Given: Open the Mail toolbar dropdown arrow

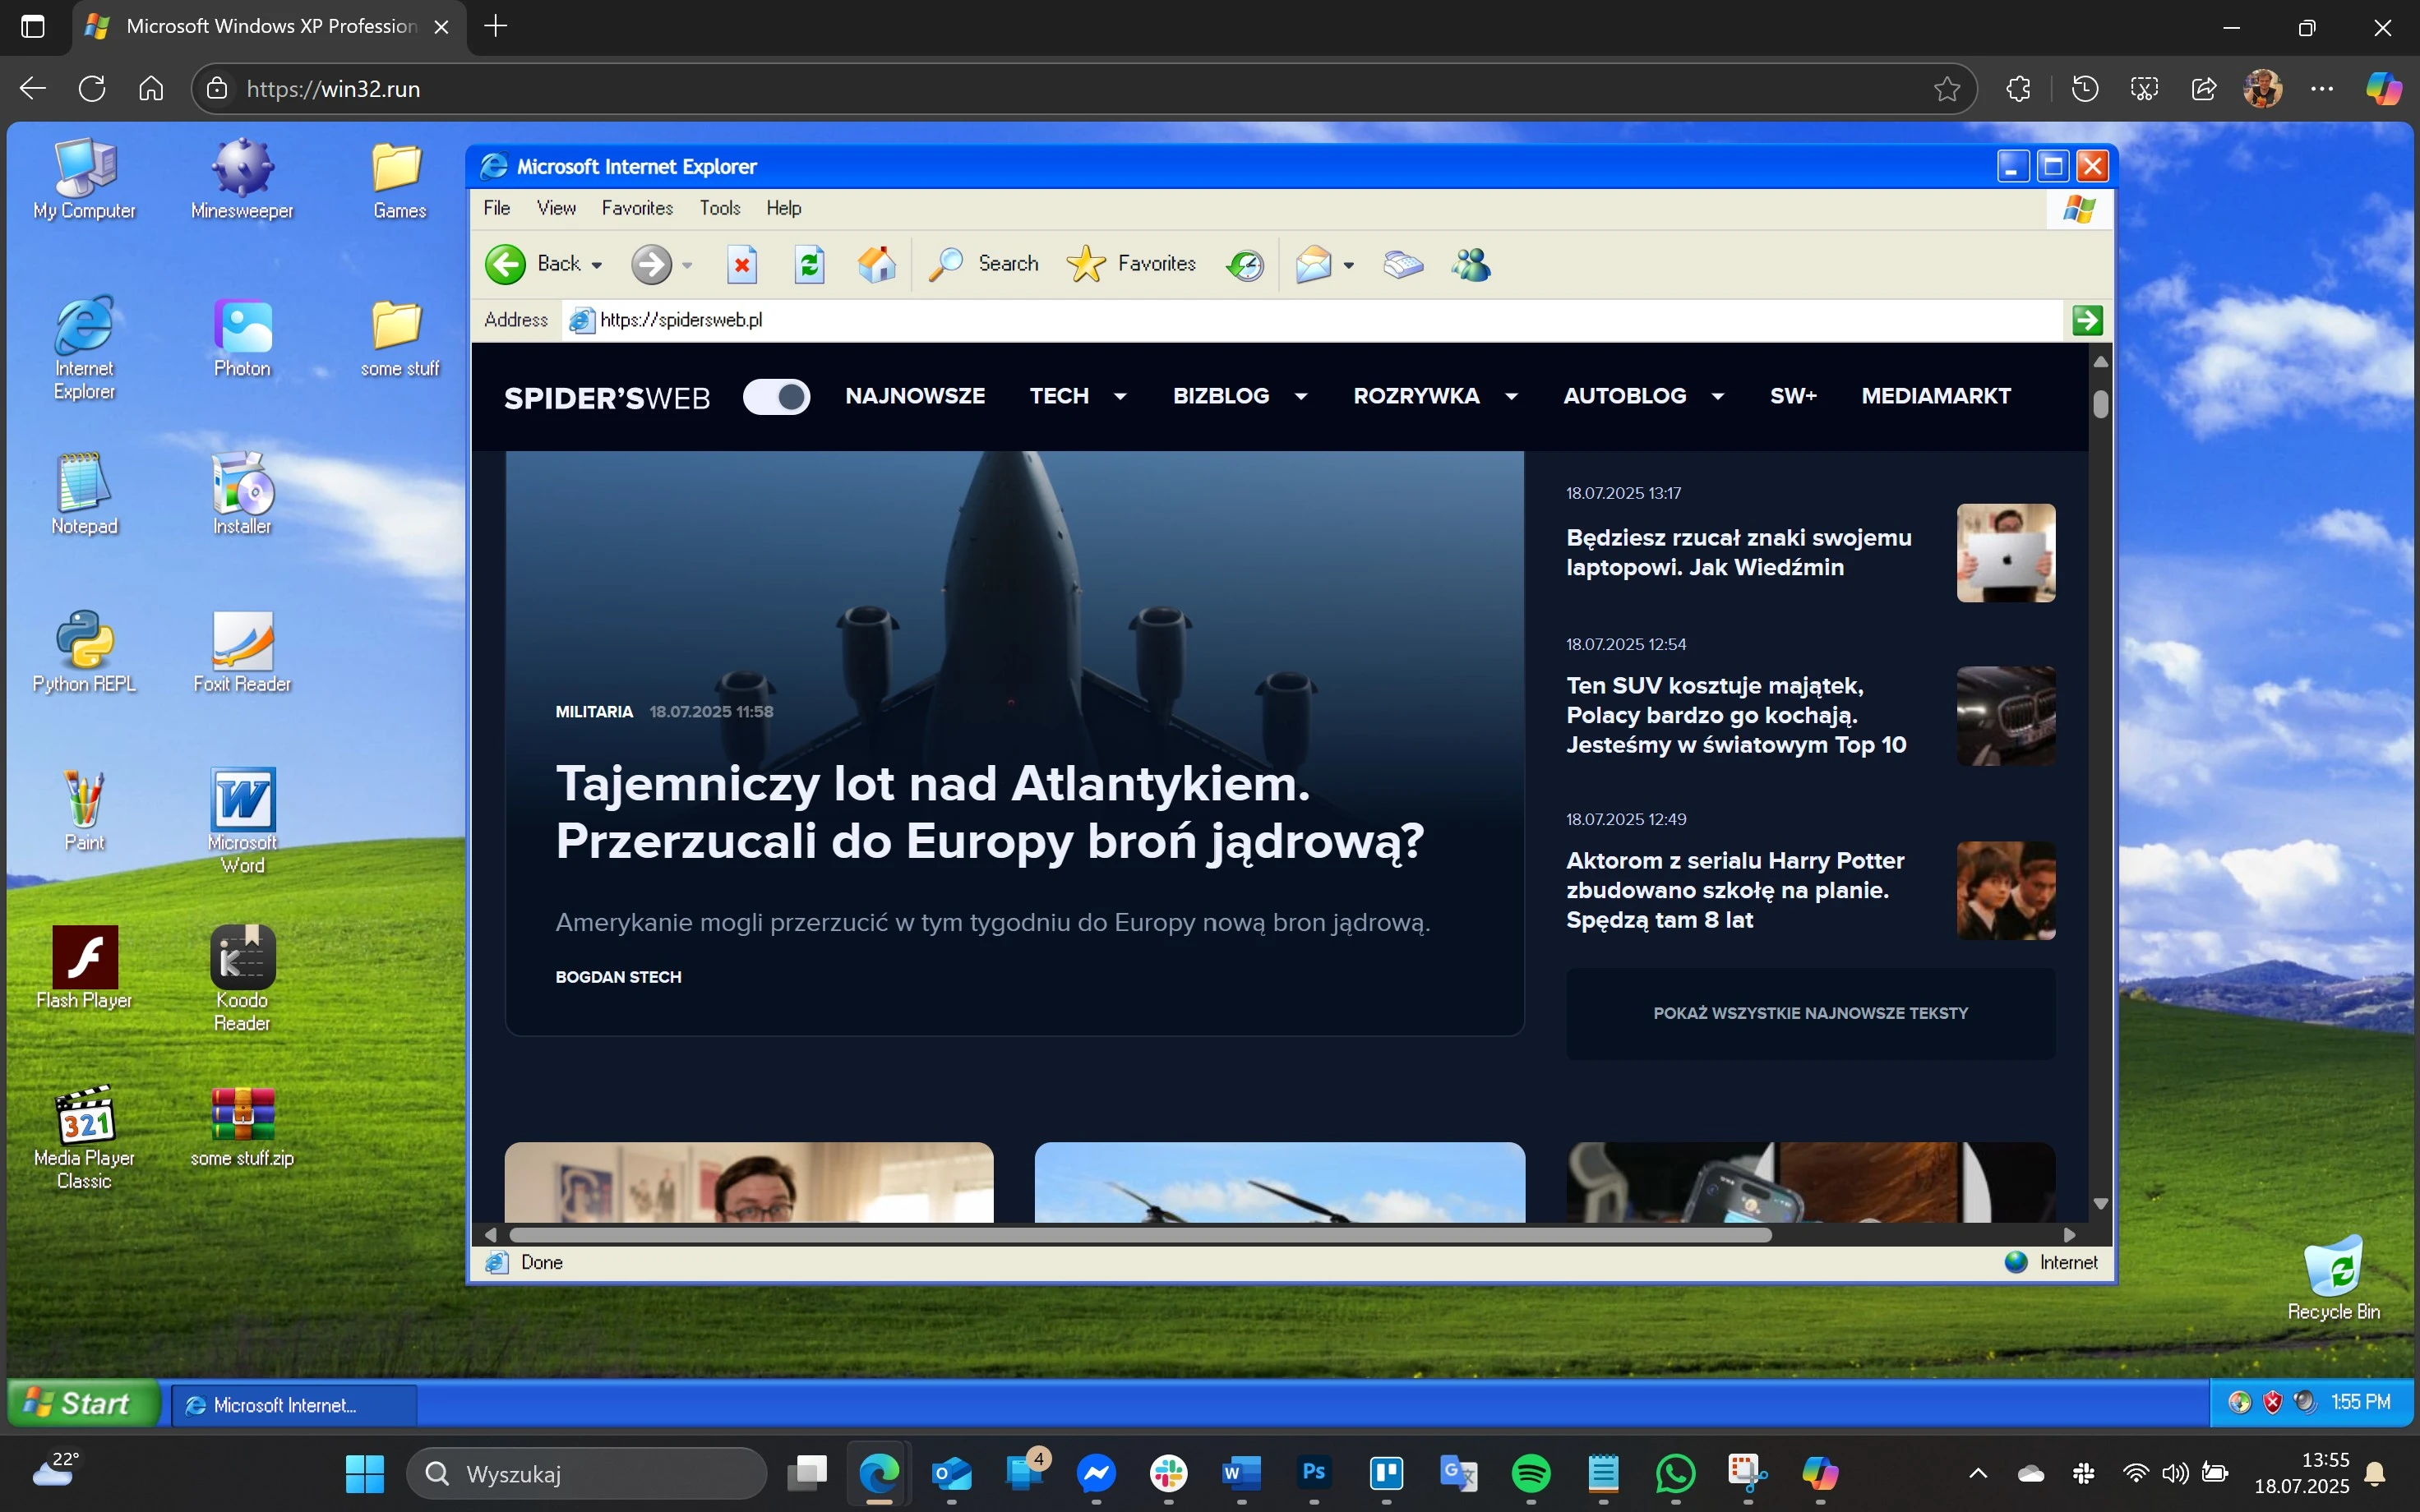Looking at the screenshot, I should (1349, 266).
